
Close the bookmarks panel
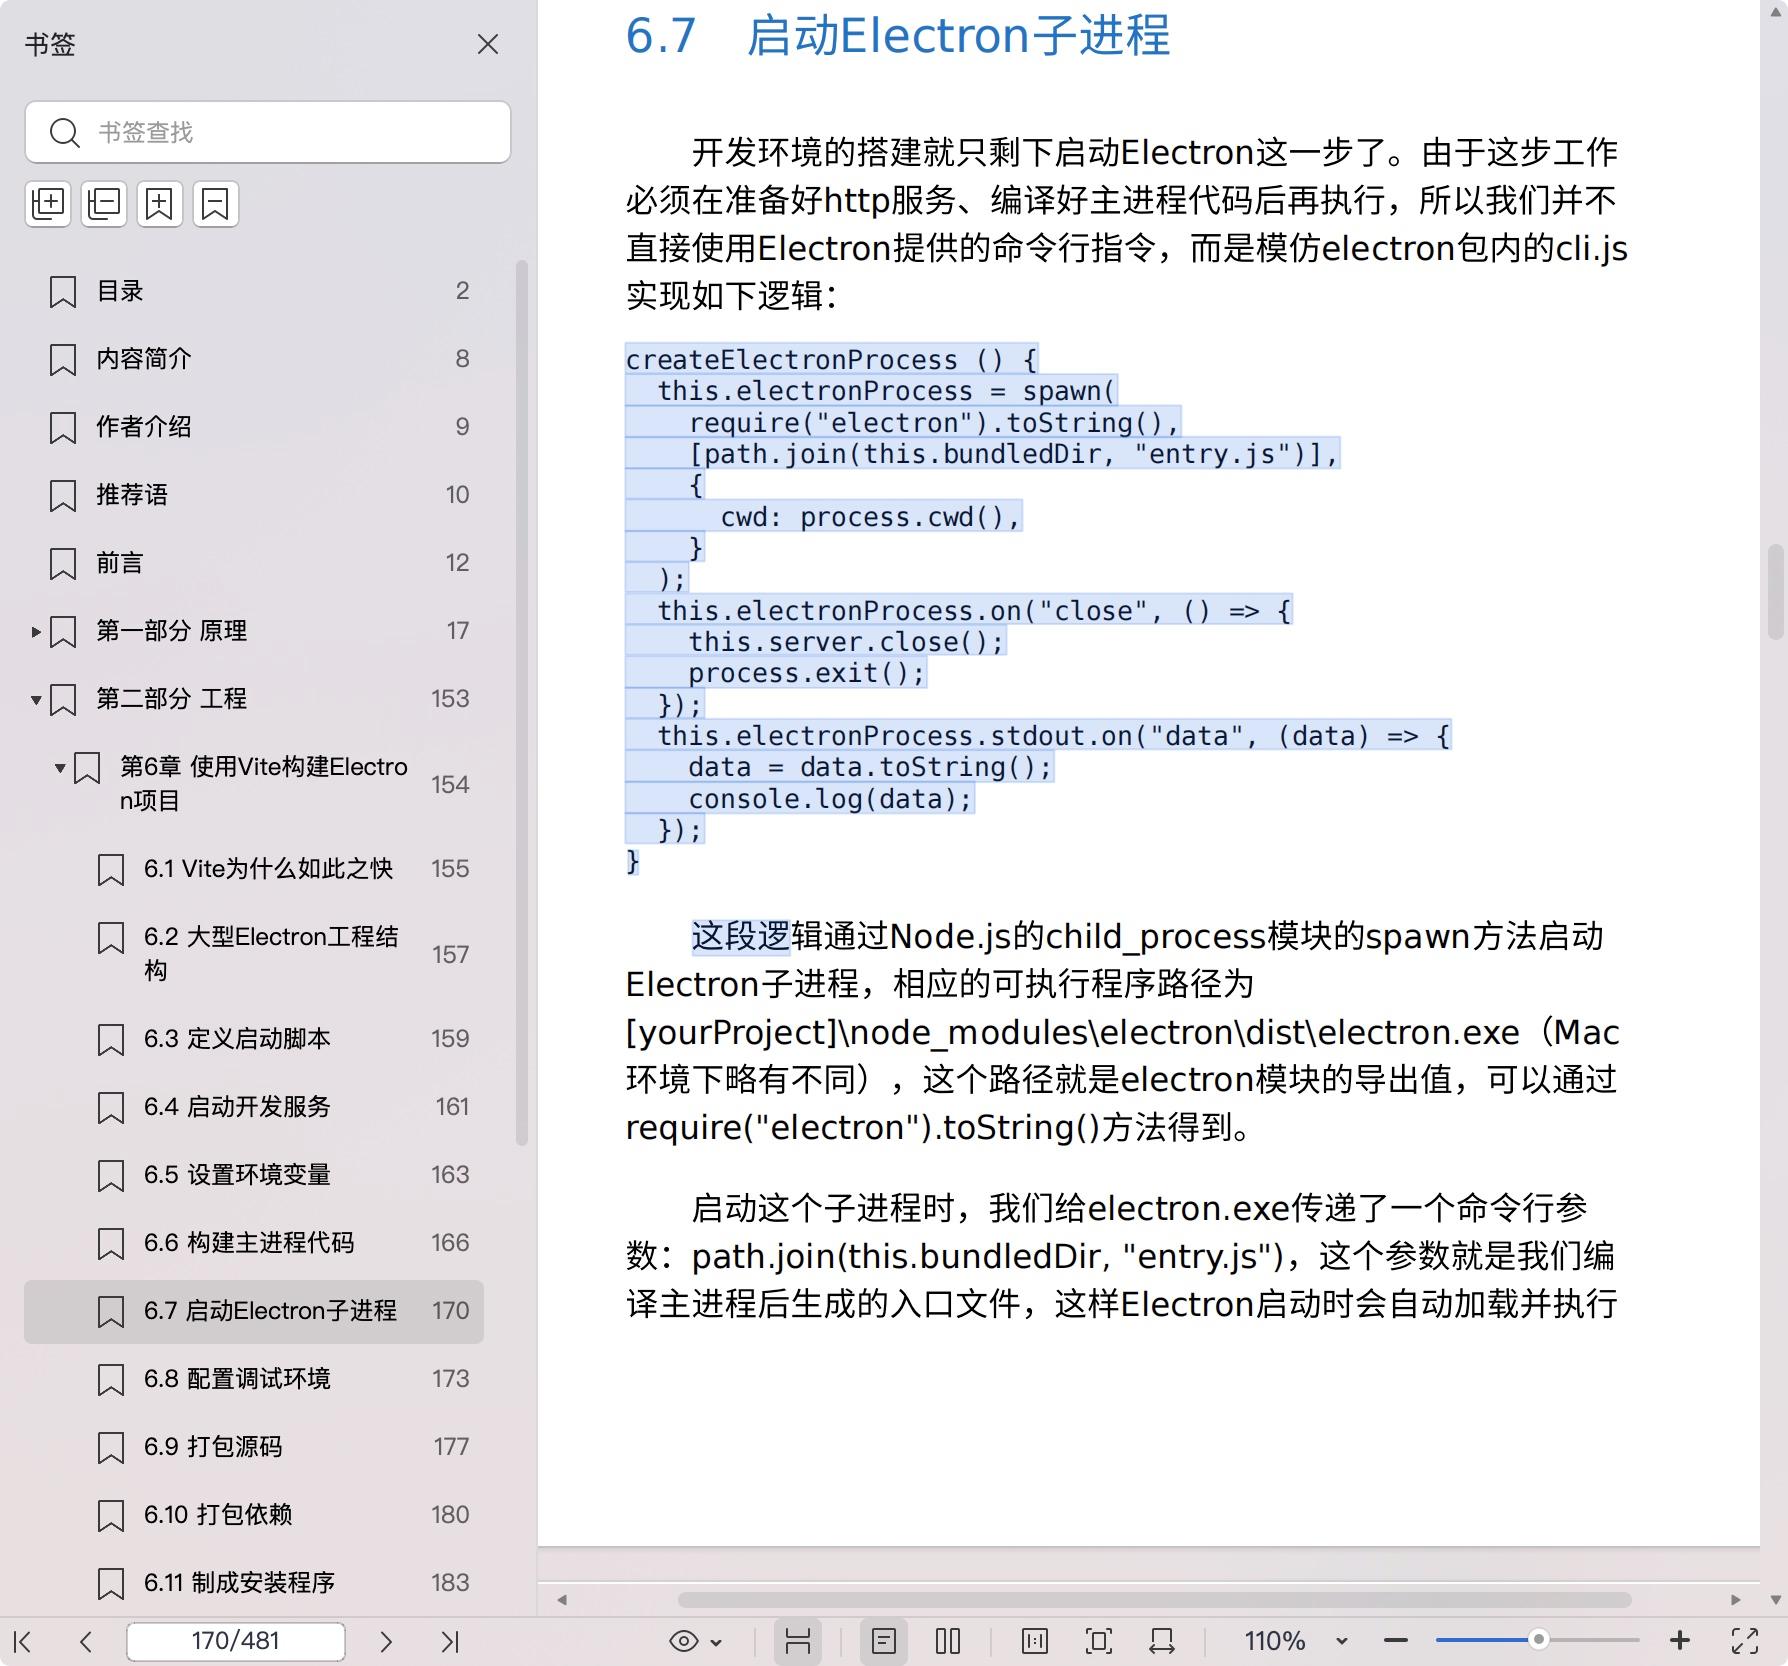[488, 44]
